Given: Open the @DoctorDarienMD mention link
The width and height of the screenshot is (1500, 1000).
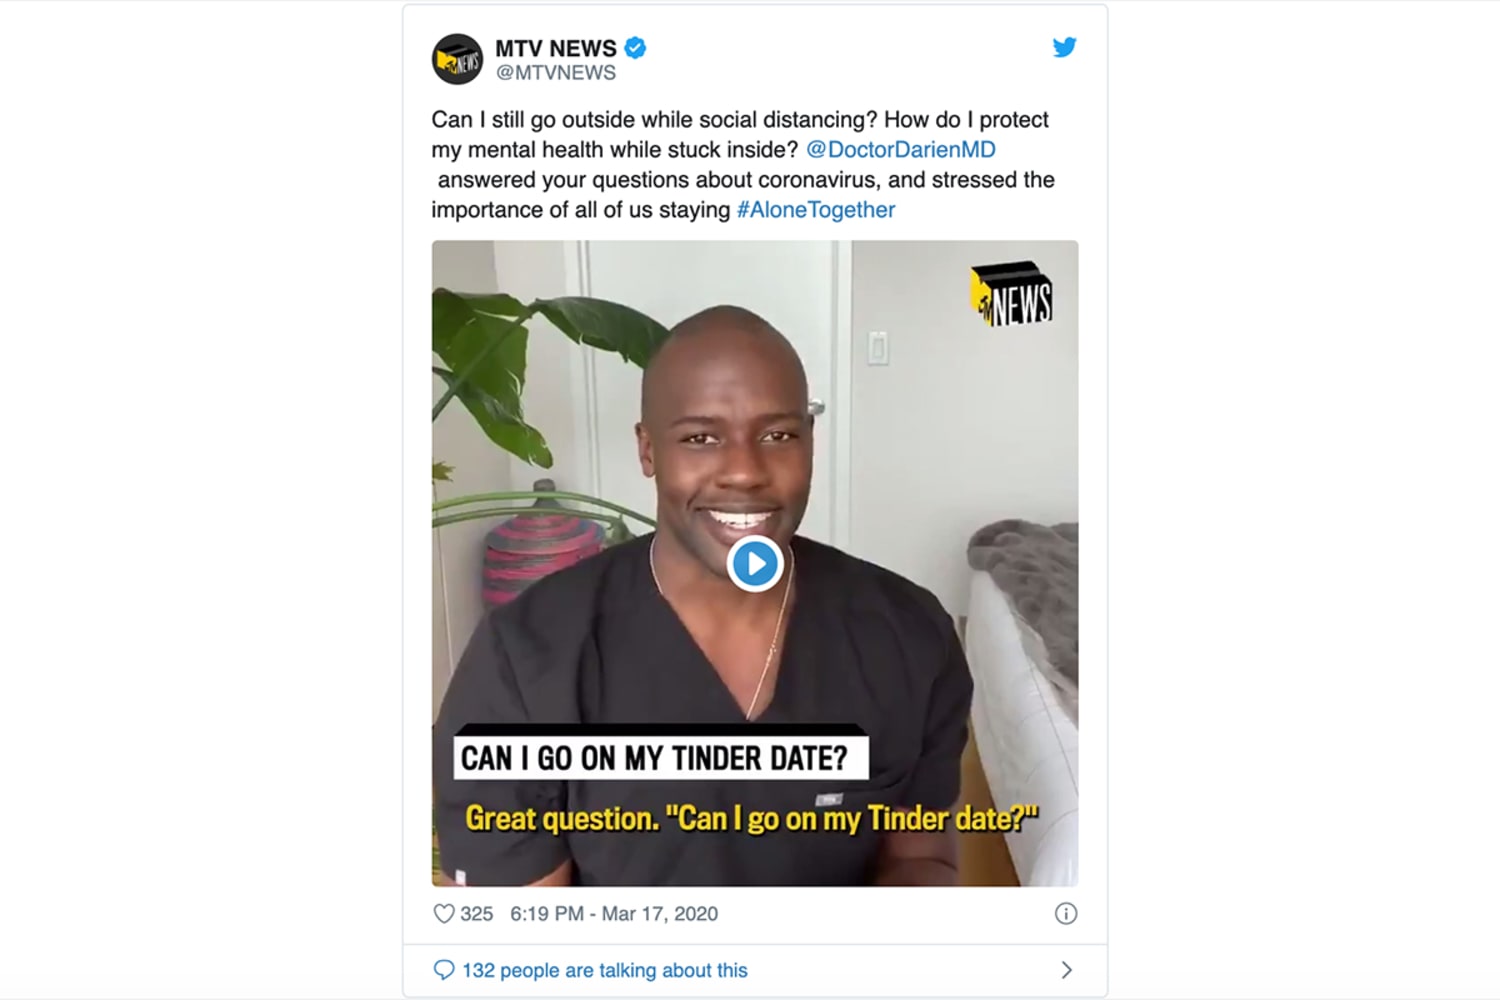Looking at the screenshot, I should click(x=900, y=150).
